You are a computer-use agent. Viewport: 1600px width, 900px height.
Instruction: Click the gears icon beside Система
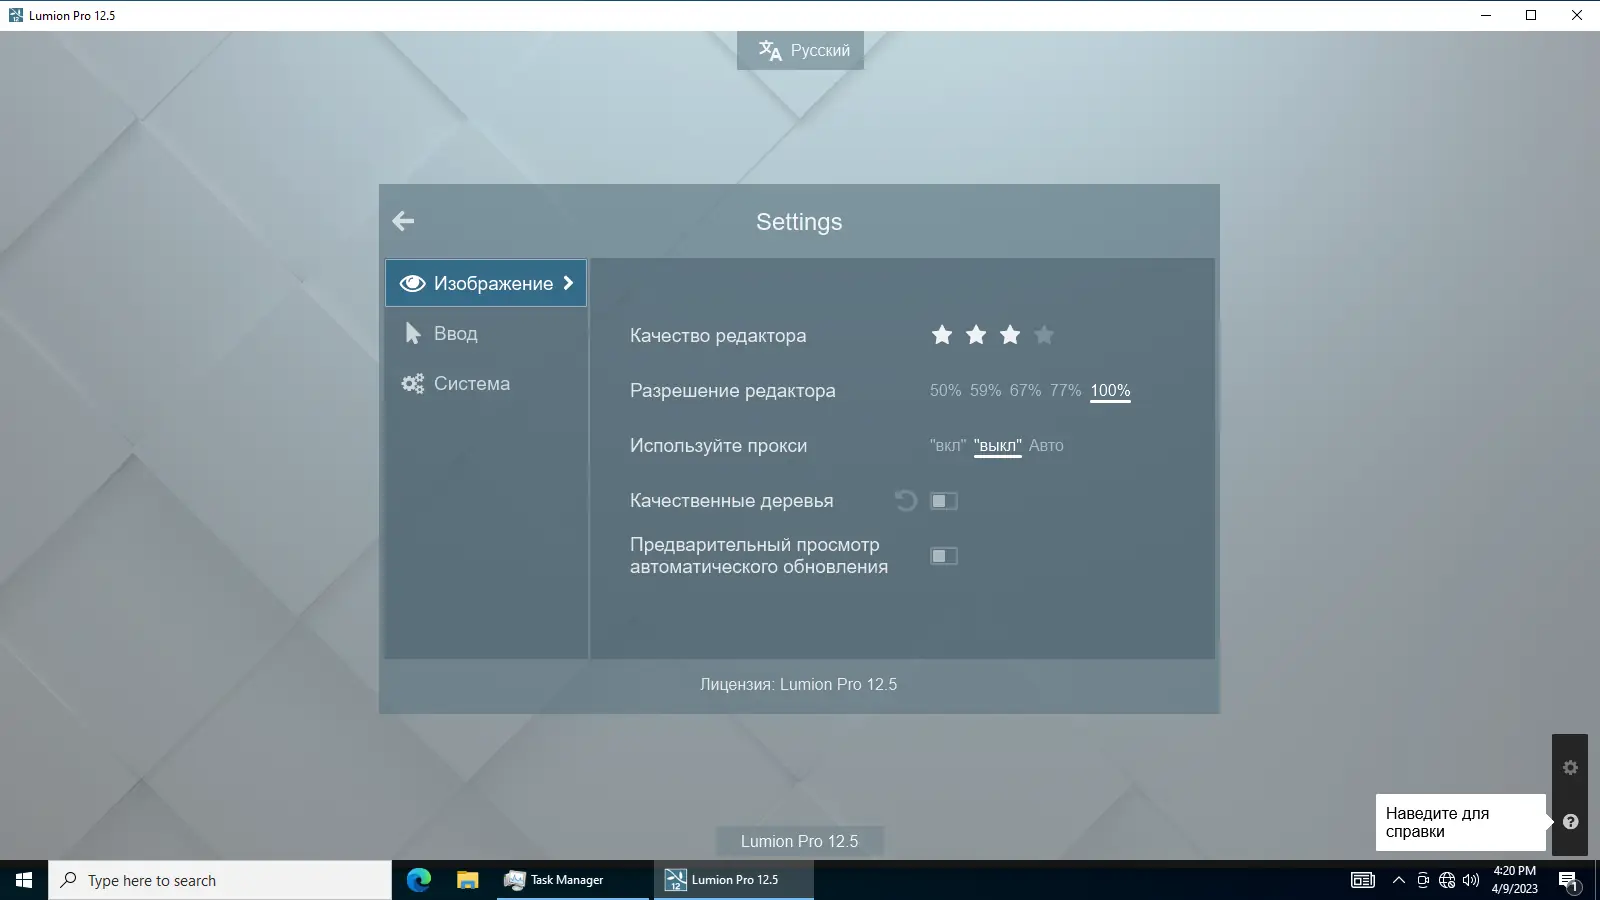(413, 383)
